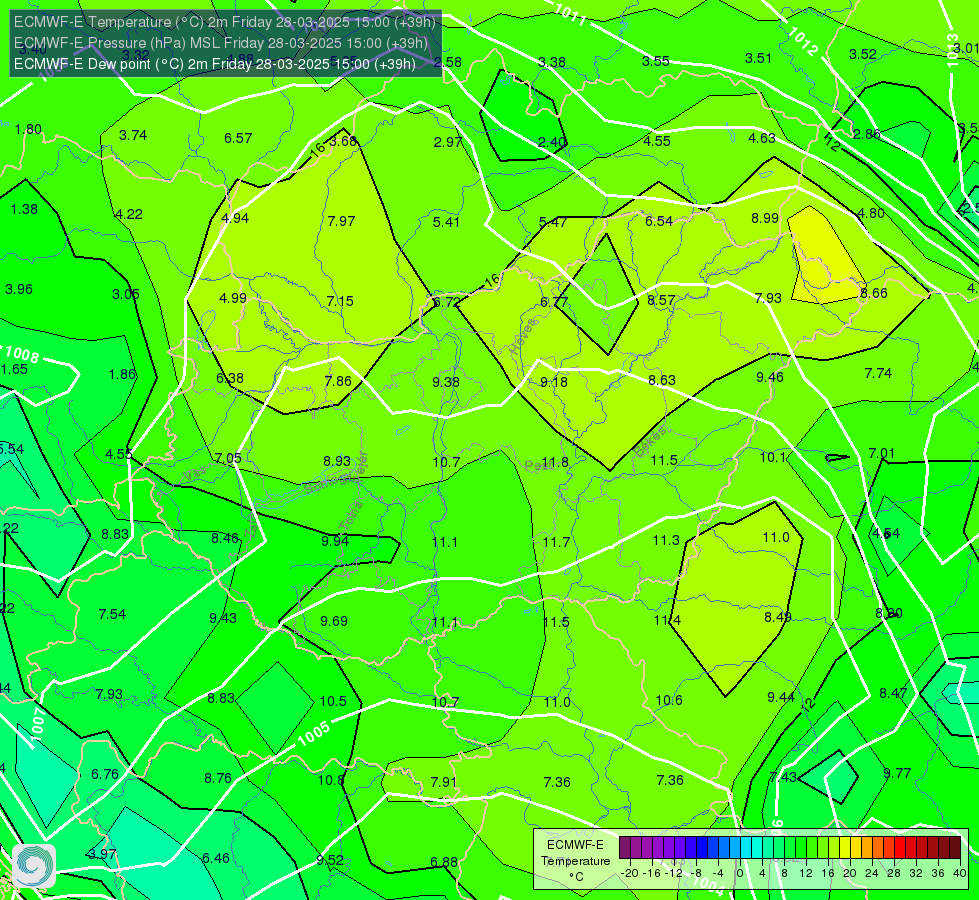979x900 pixels.
Task: Click the dew point value 8.49
Action: [x=778, y=617]
